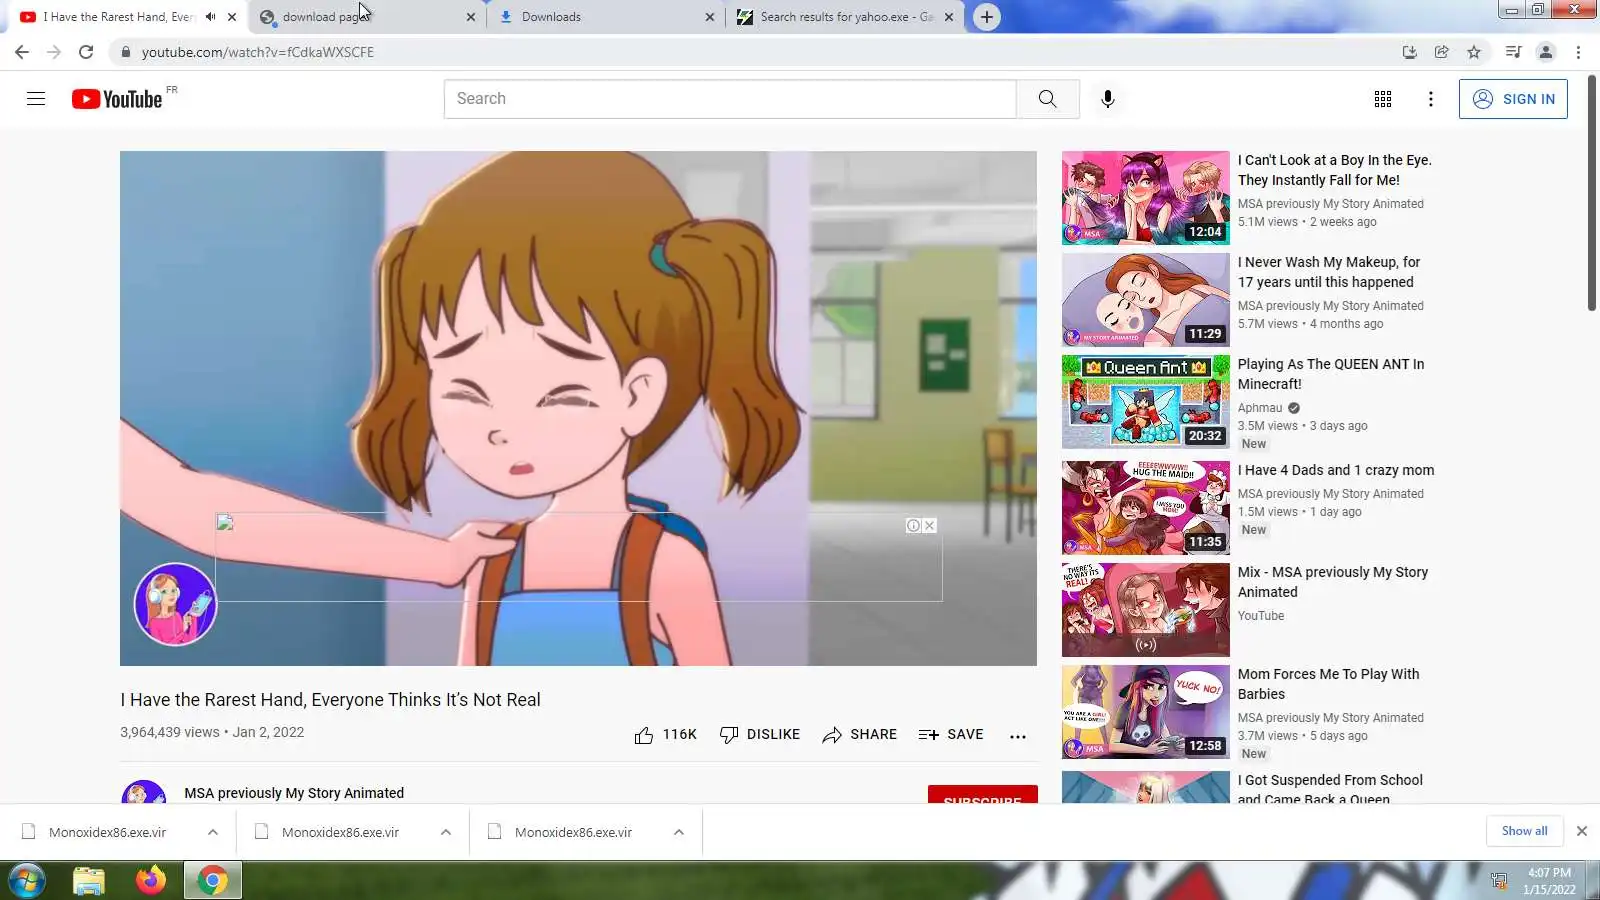1600x900 pixels.
Task: Like the video with thumbs up
Action: pos(665,735)
